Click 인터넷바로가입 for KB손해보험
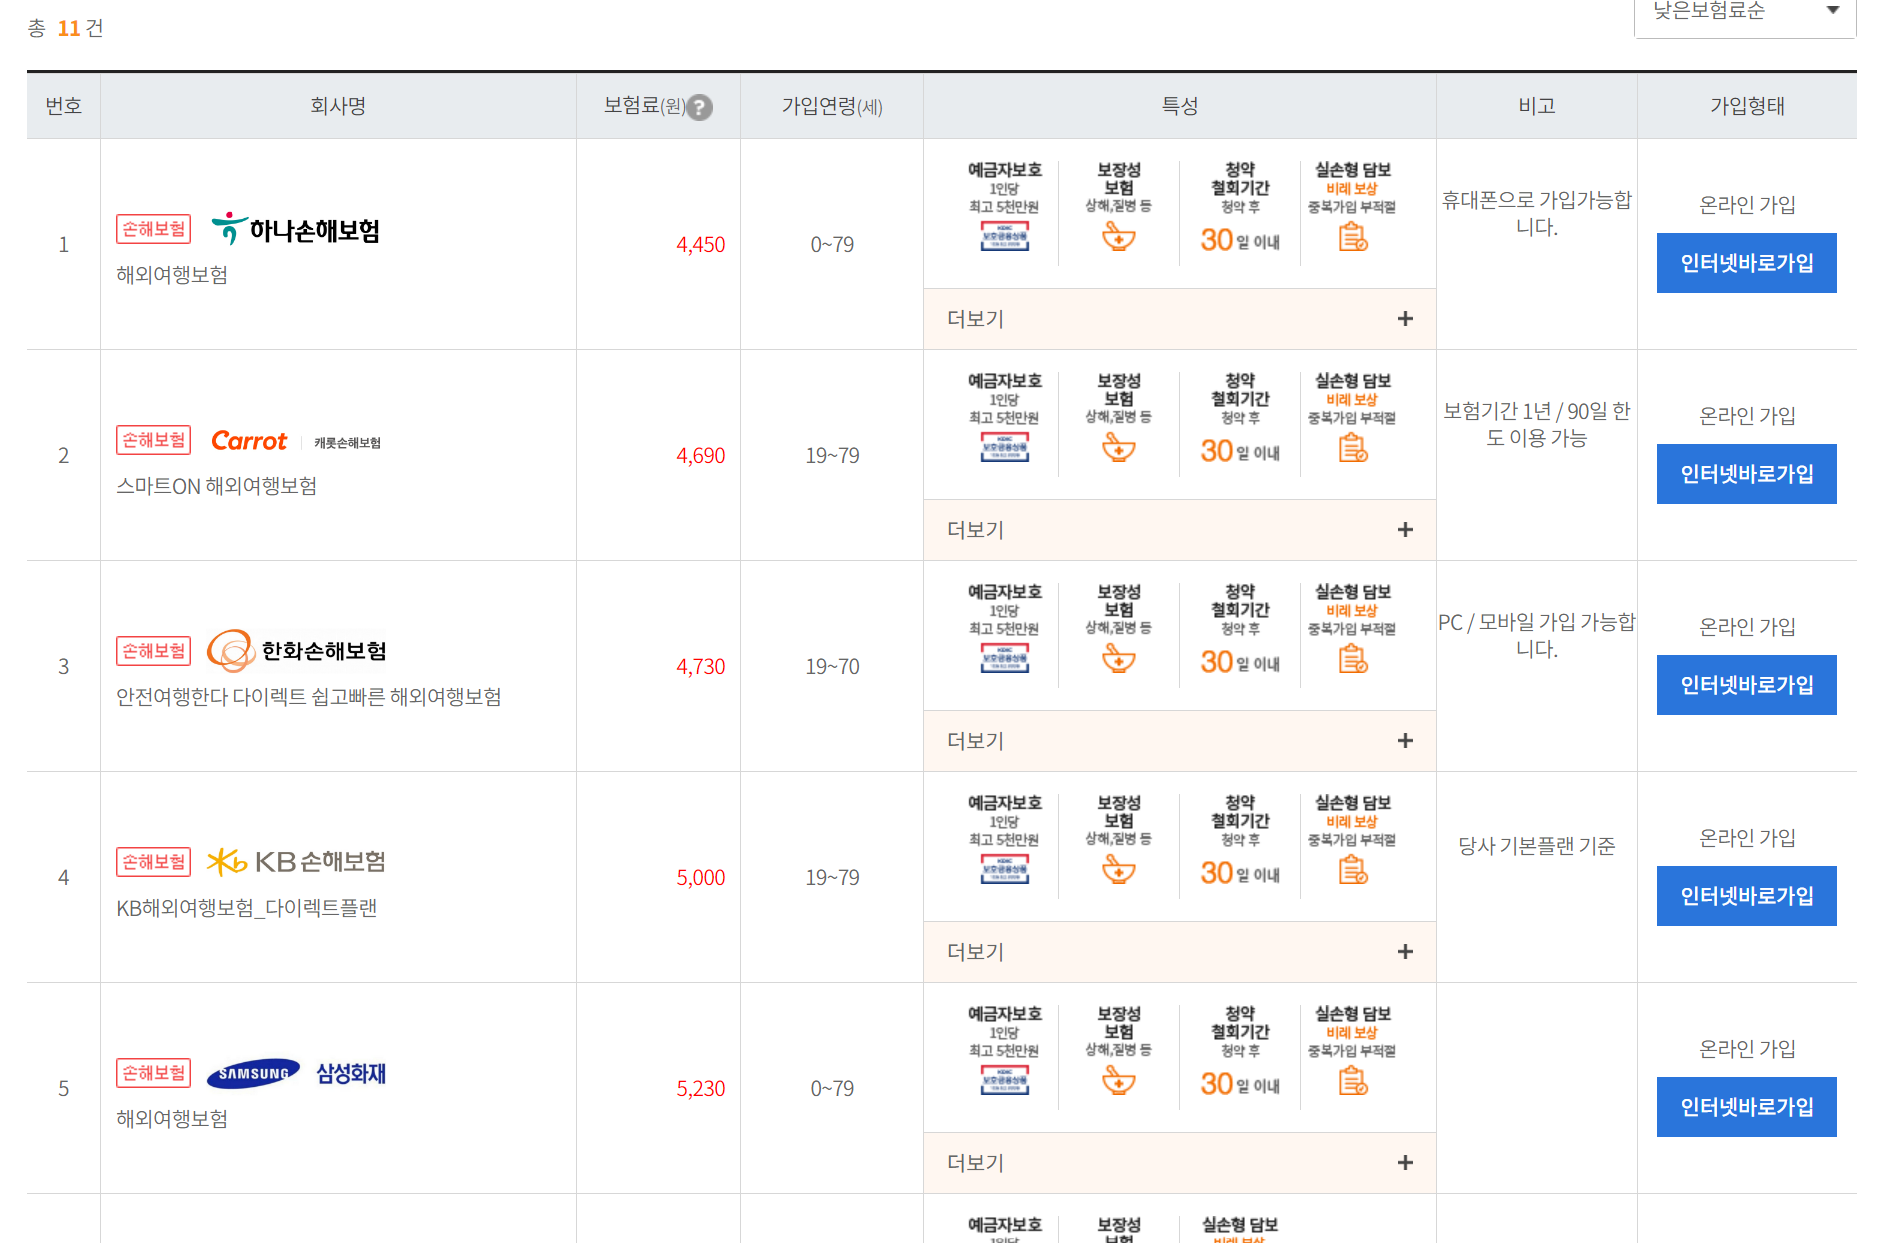The image size is (1888, 1243). click(1746, 896)
